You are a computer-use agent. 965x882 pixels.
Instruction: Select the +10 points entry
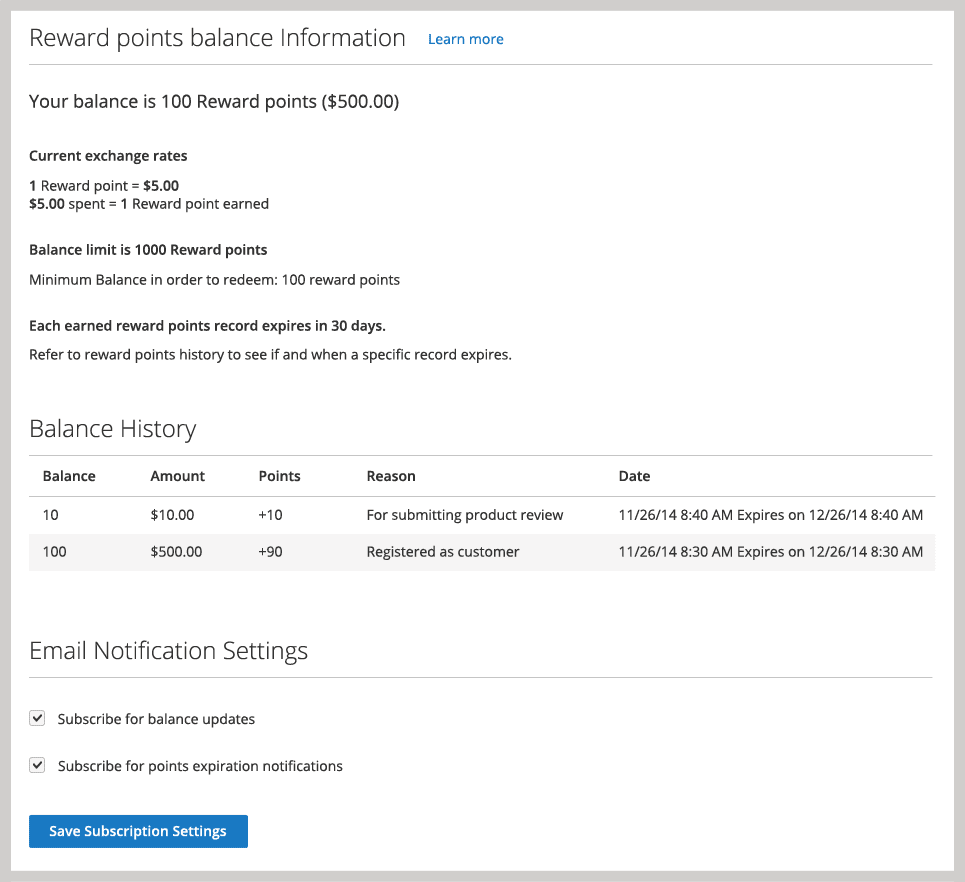tap(270, 515)
